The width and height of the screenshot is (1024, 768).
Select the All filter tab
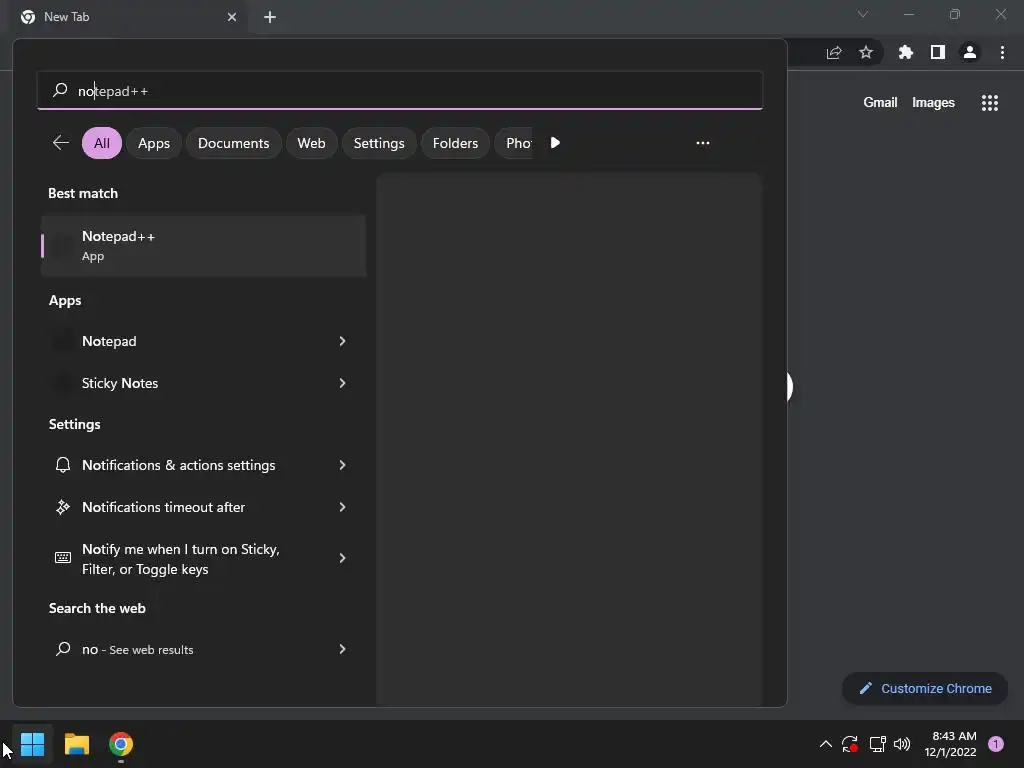[x=102, y=143]
